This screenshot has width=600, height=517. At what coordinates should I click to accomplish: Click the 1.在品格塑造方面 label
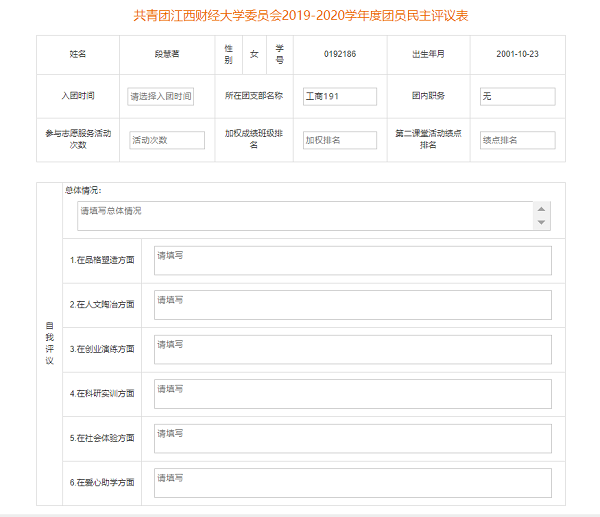coord(102,260)
